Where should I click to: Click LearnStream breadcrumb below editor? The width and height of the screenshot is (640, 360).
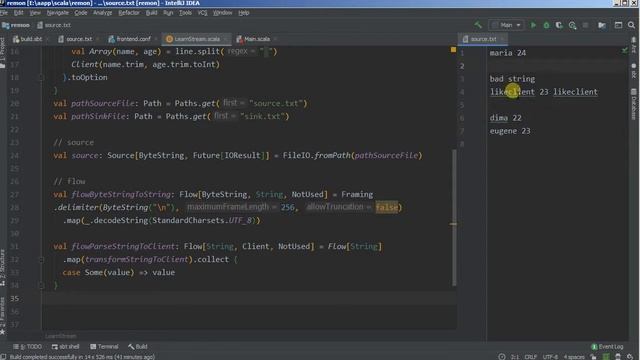coord(60,336)
